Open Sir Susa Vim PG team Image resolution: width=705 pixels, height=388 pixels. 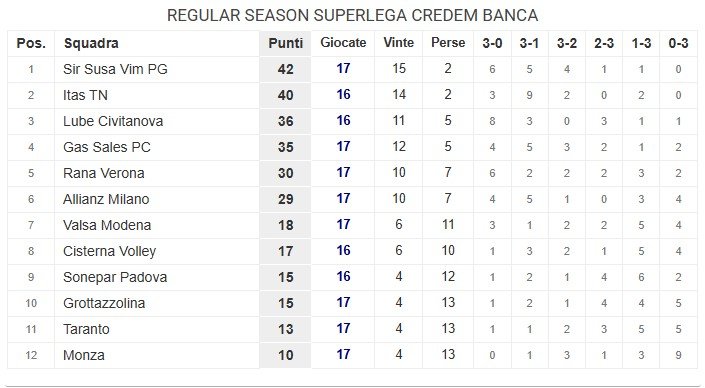click(115, 69)
